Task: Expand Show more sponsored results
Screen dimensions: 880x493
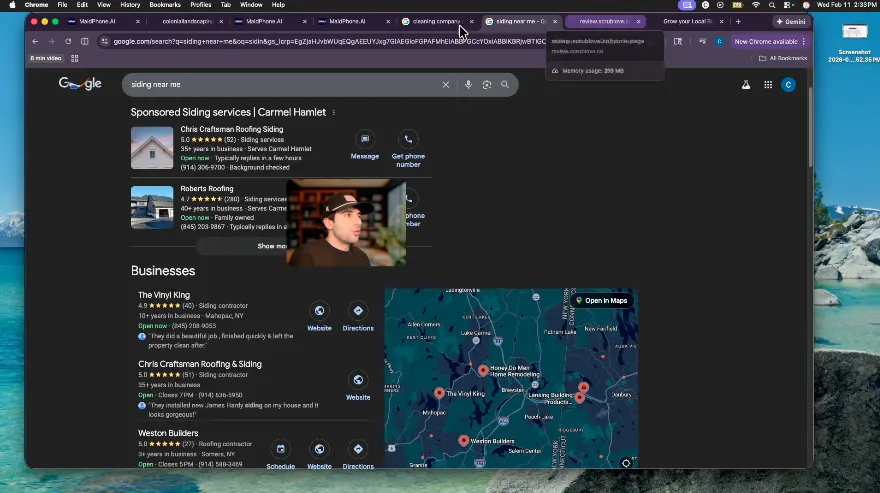Action: pos(272,246)
